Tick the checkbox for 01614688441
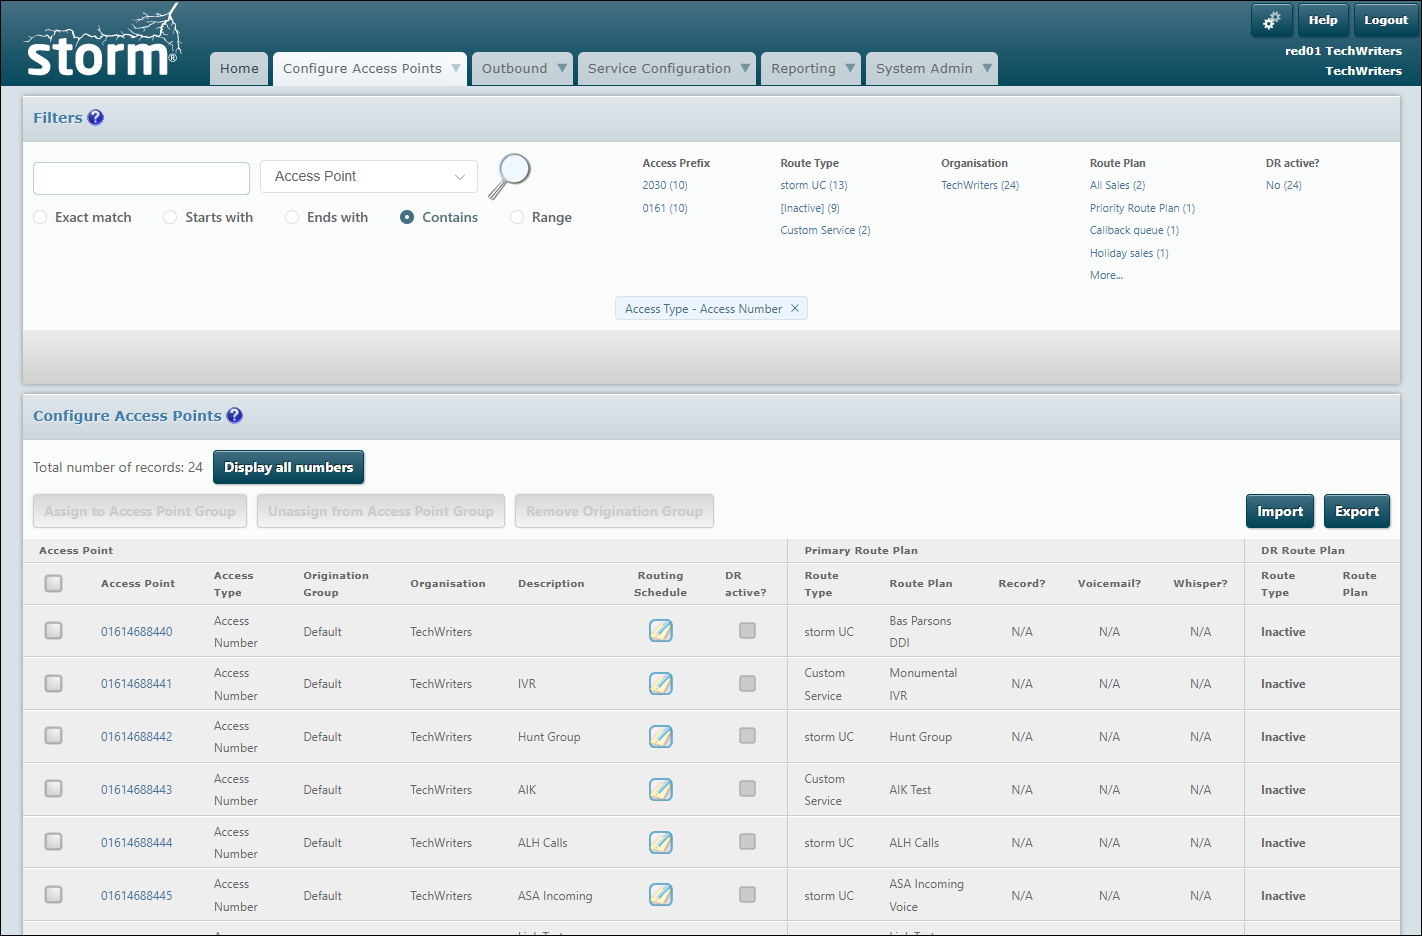 click(x=54, y=683)
